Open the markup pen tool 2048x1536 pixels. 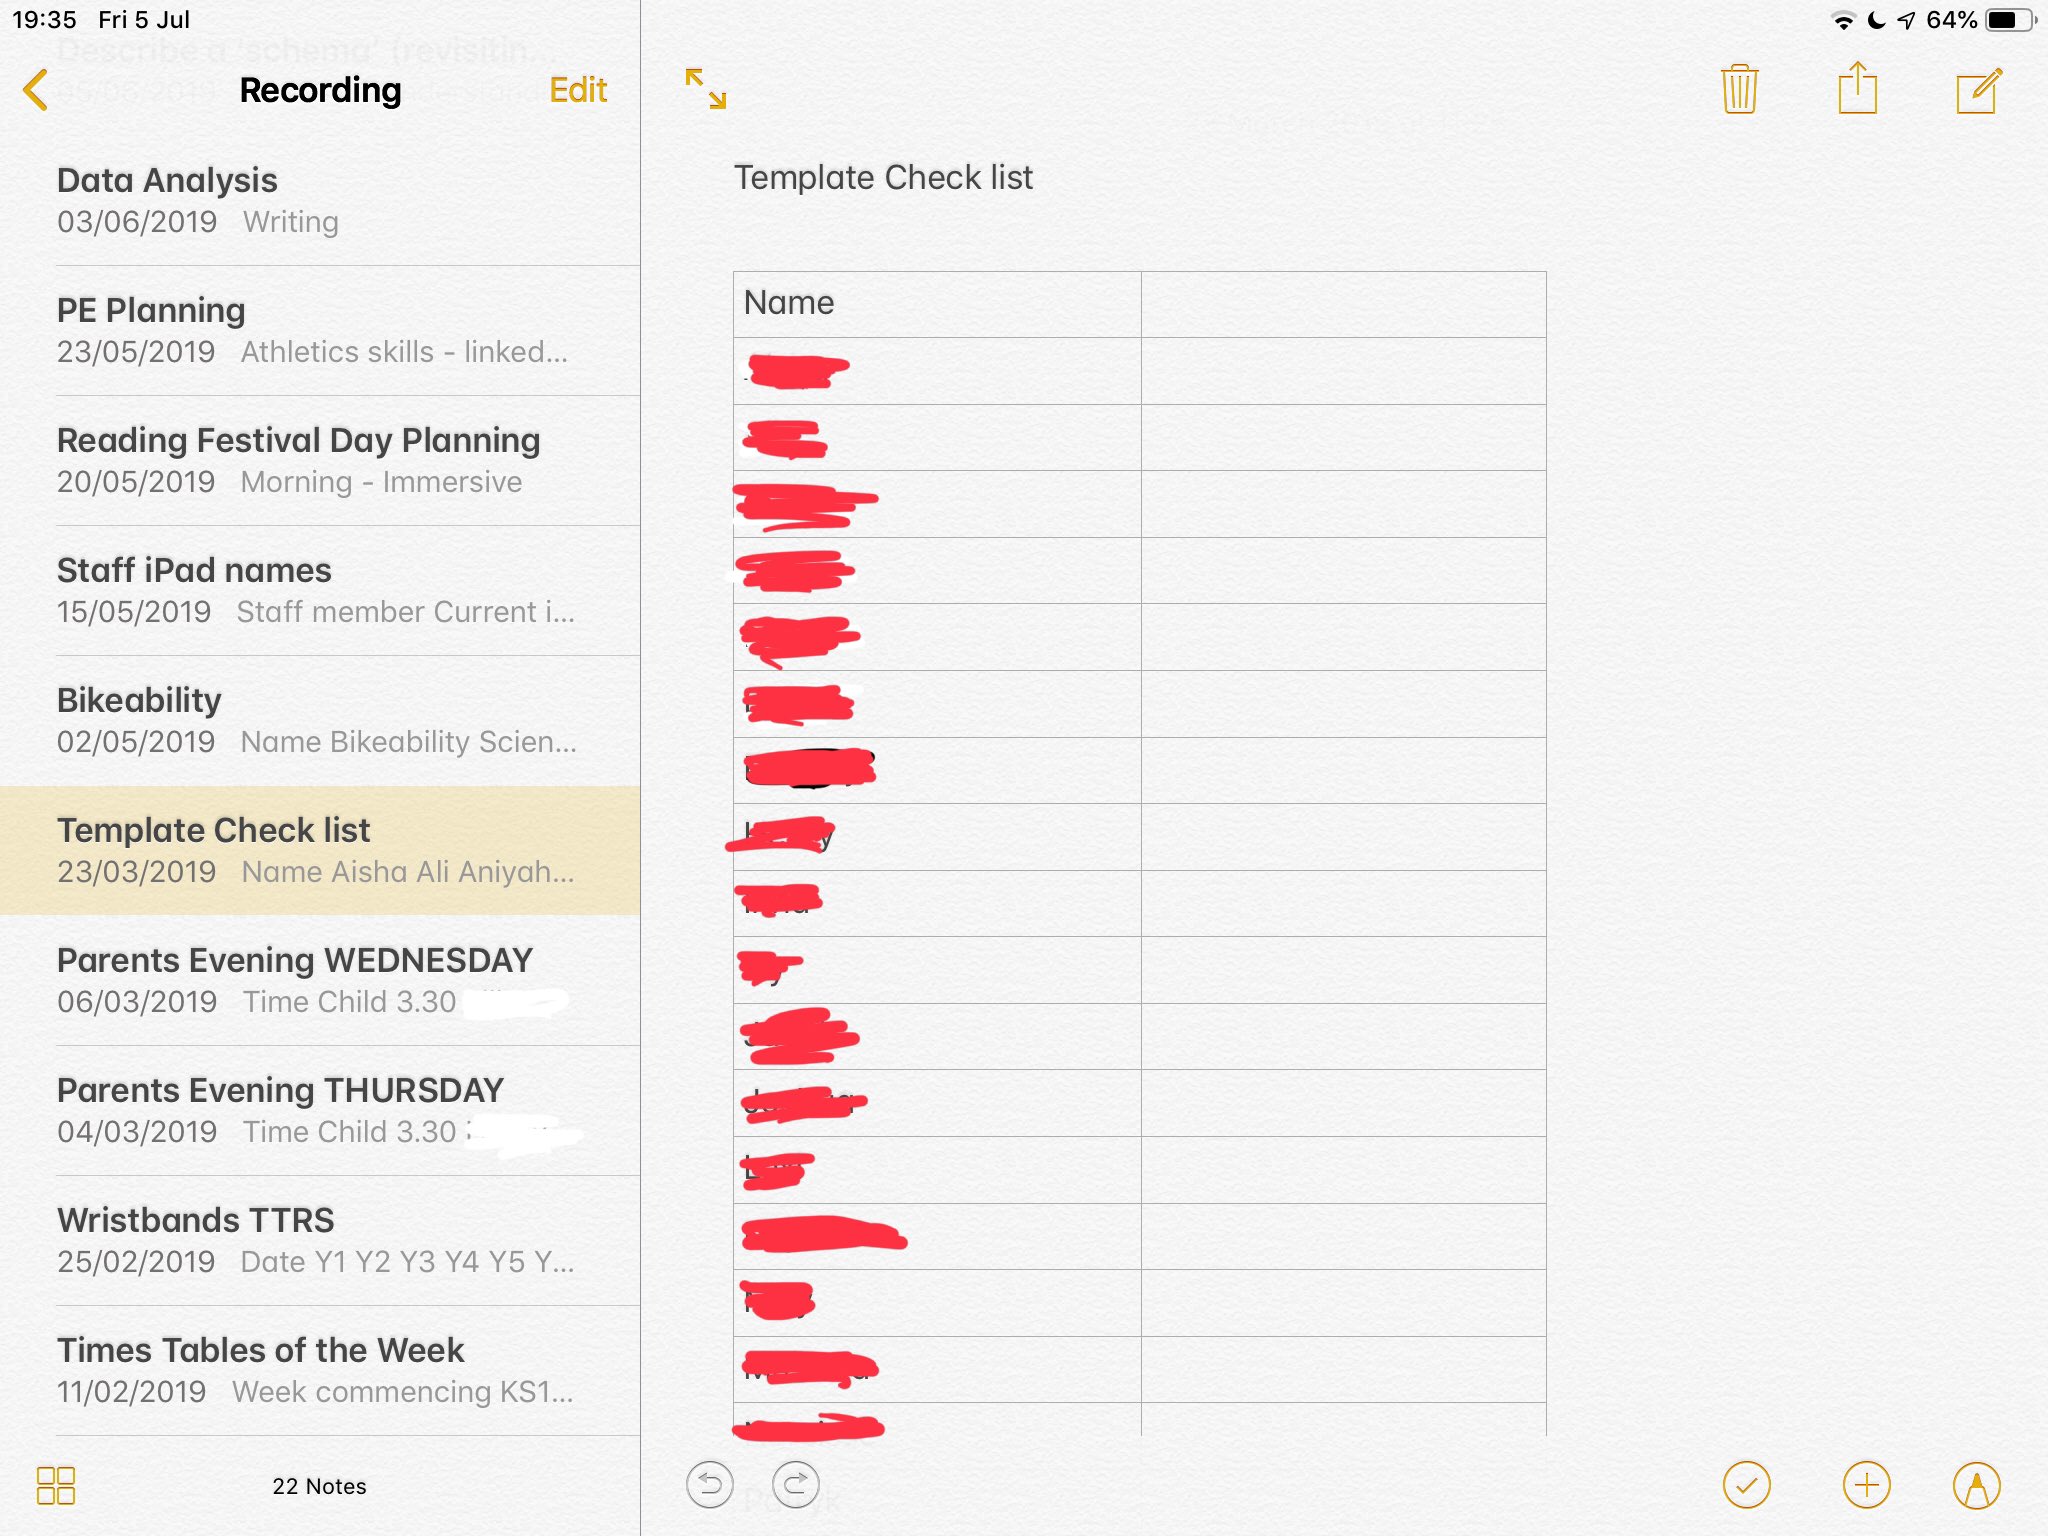[x=1977, y=1486]
